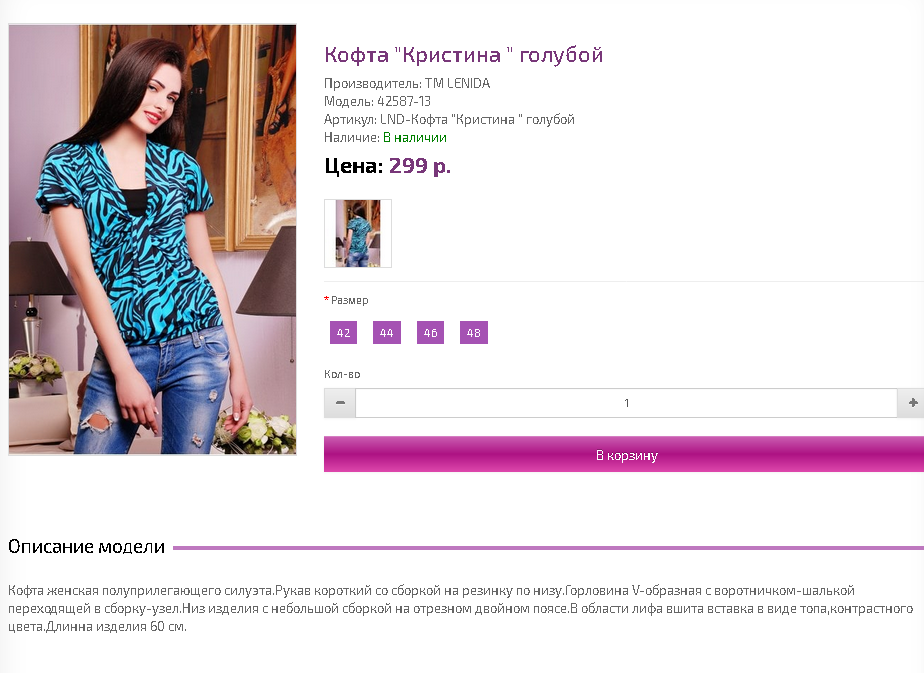Click the product description paragraph
924x673 pixels.
point(461,608)
